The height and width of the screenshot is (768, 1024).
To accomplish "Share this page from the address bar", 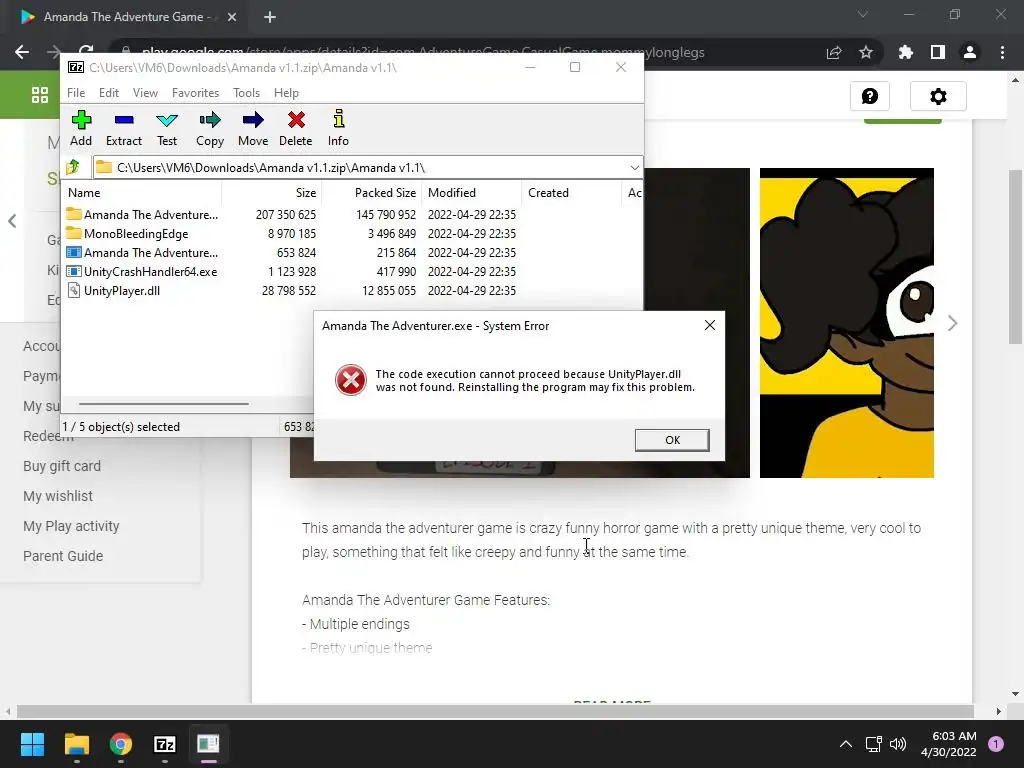I will (x=834, y=52).
